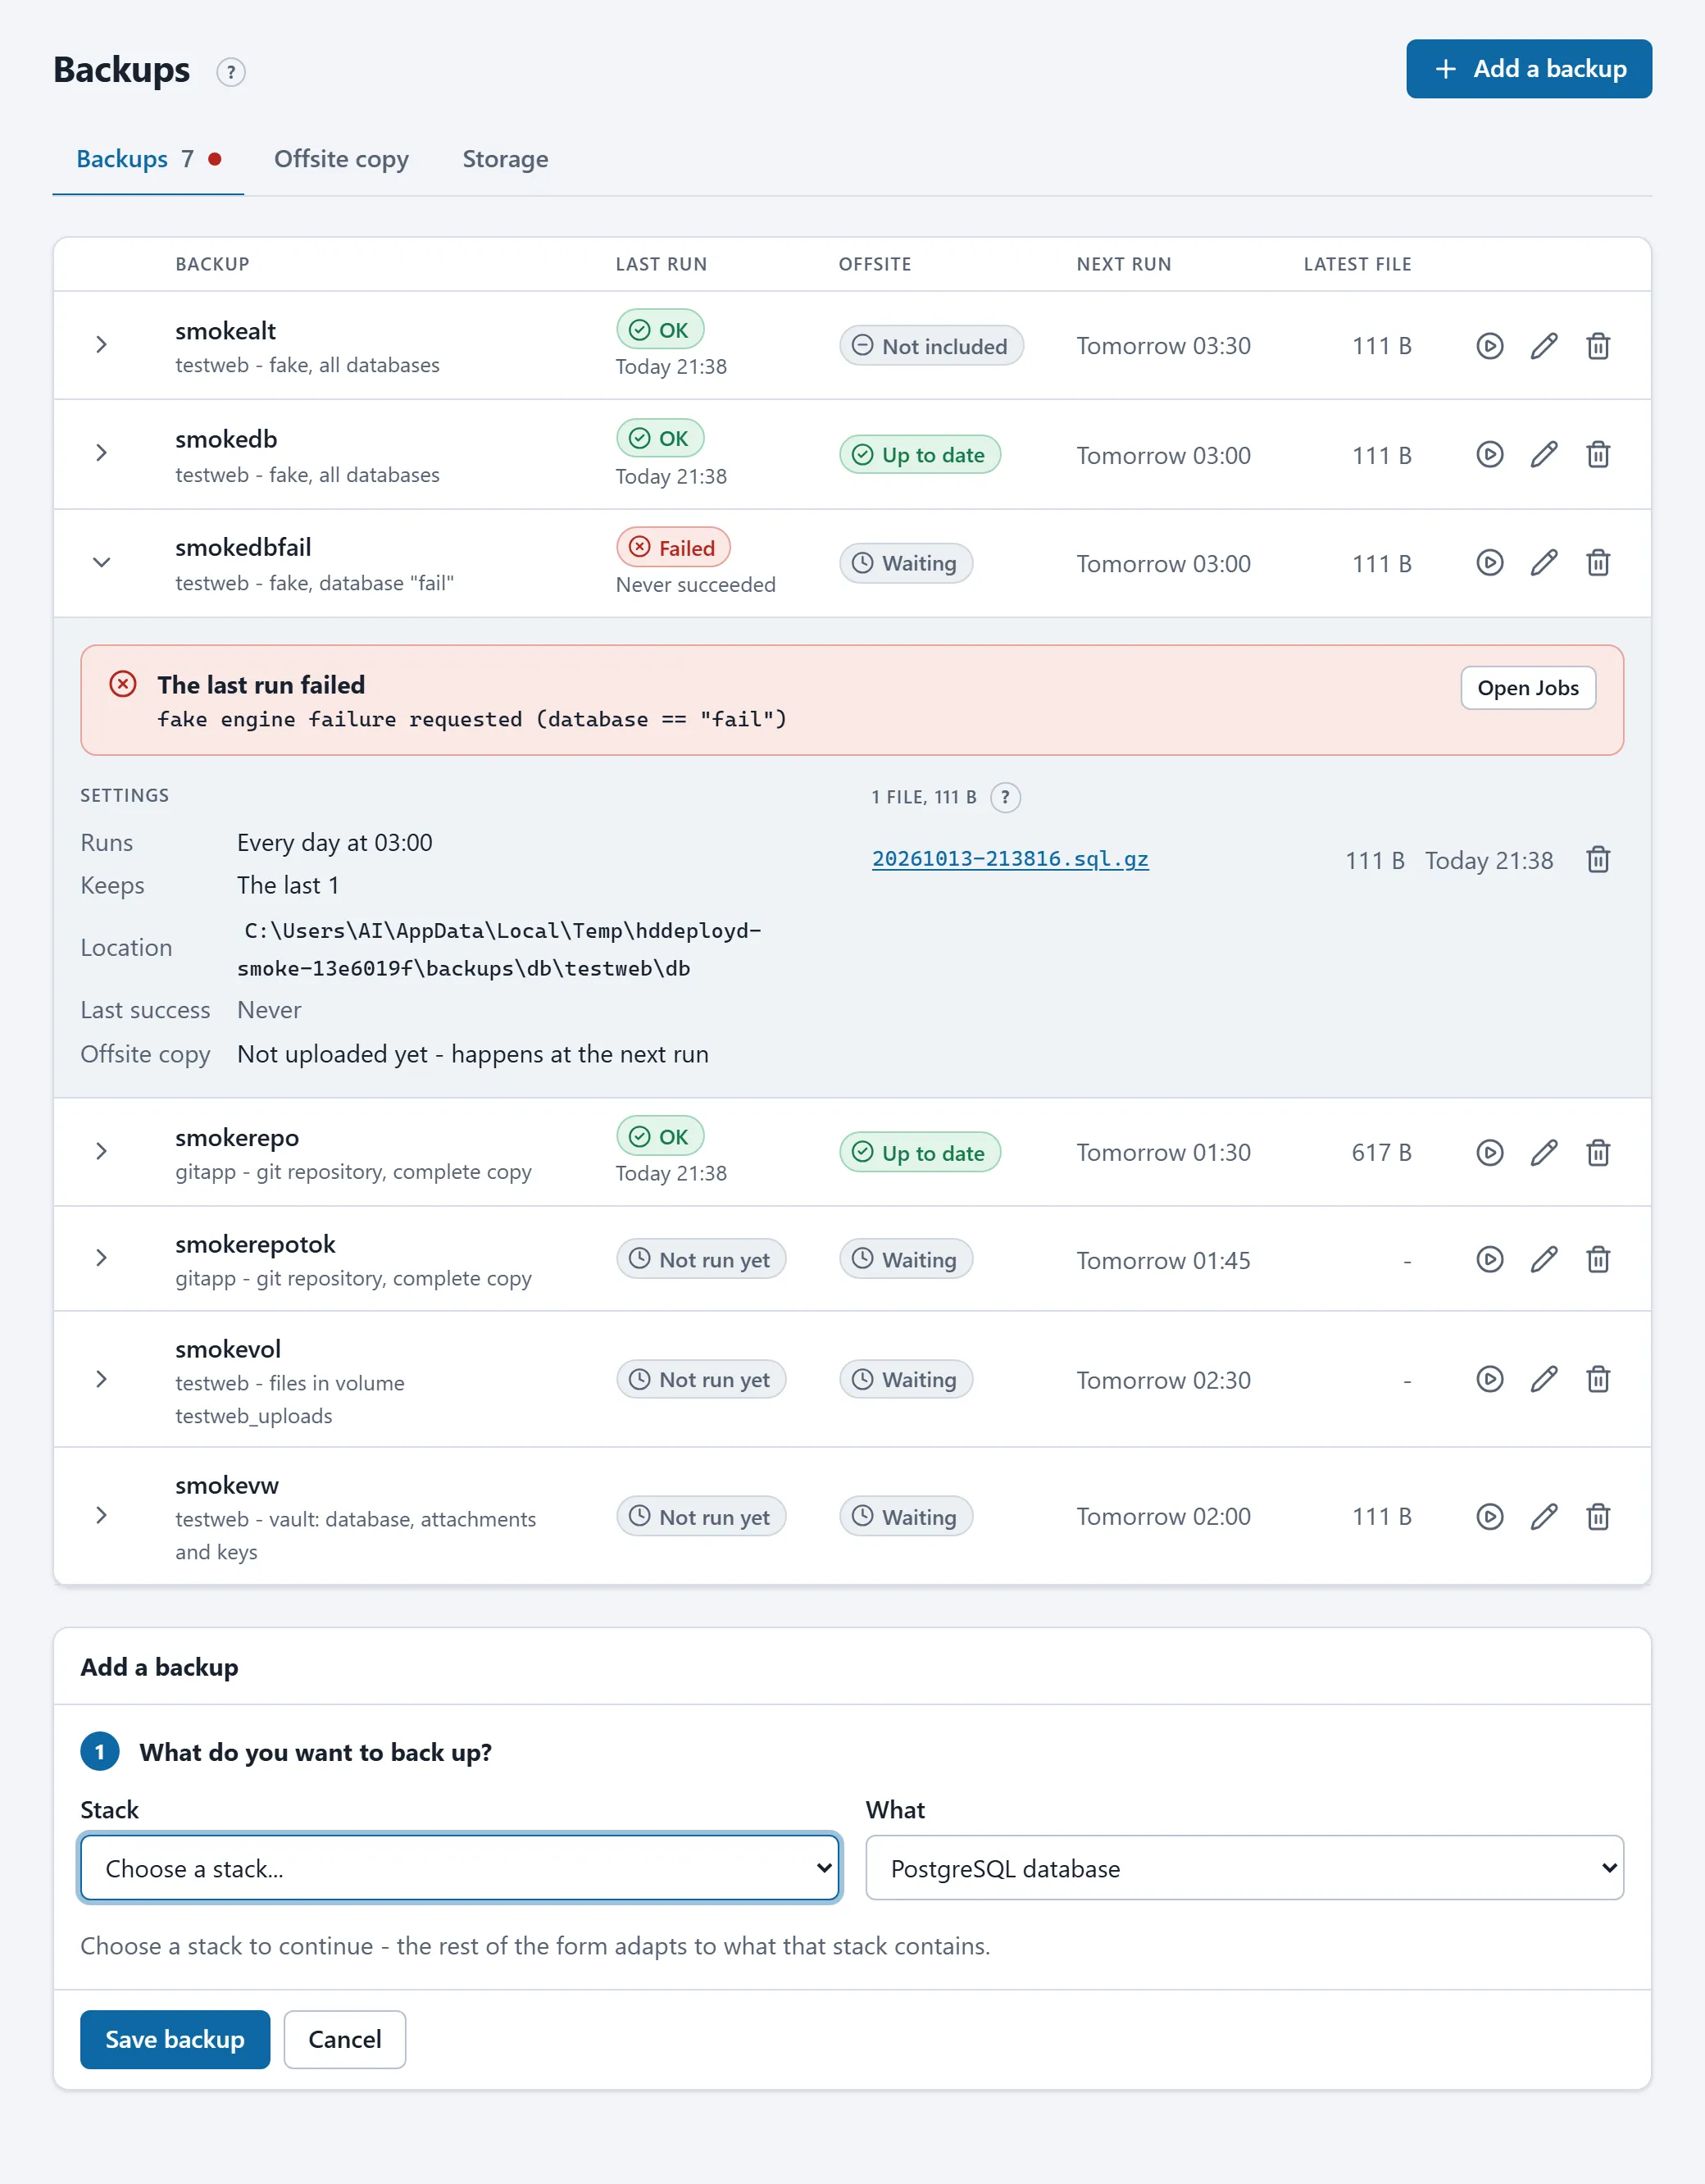
Task: Expand the smokerepo backup row
Action: (x=101, y=1152)
